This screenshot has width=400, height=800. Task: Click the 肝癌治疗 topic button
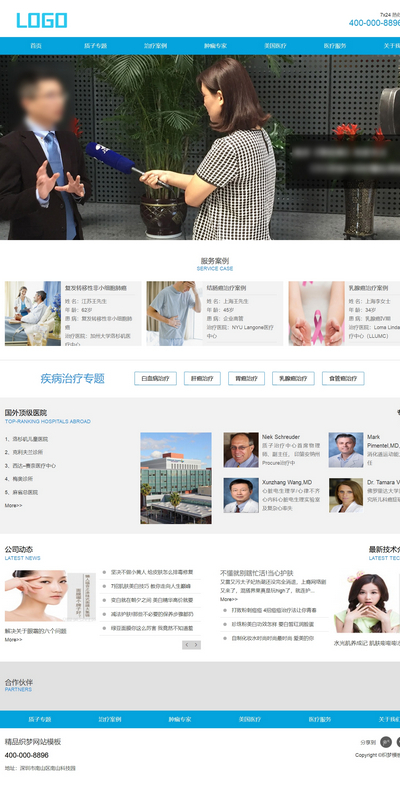(202, 379)
